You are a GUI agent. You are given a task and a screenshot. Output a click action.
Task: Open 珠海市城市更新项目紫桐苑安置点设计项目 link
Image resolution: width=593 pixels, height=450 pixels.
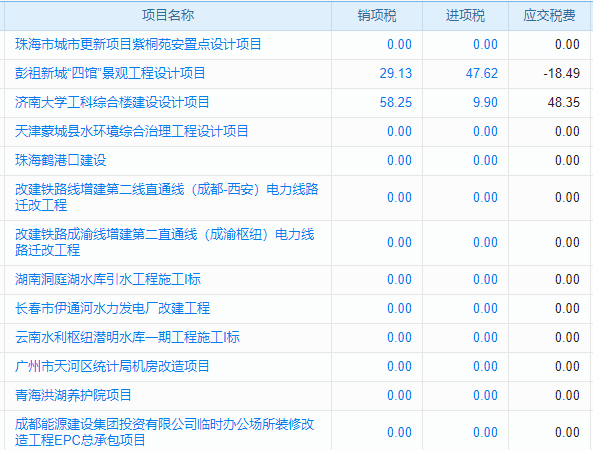pyautogui.click(x=138, y=45)
